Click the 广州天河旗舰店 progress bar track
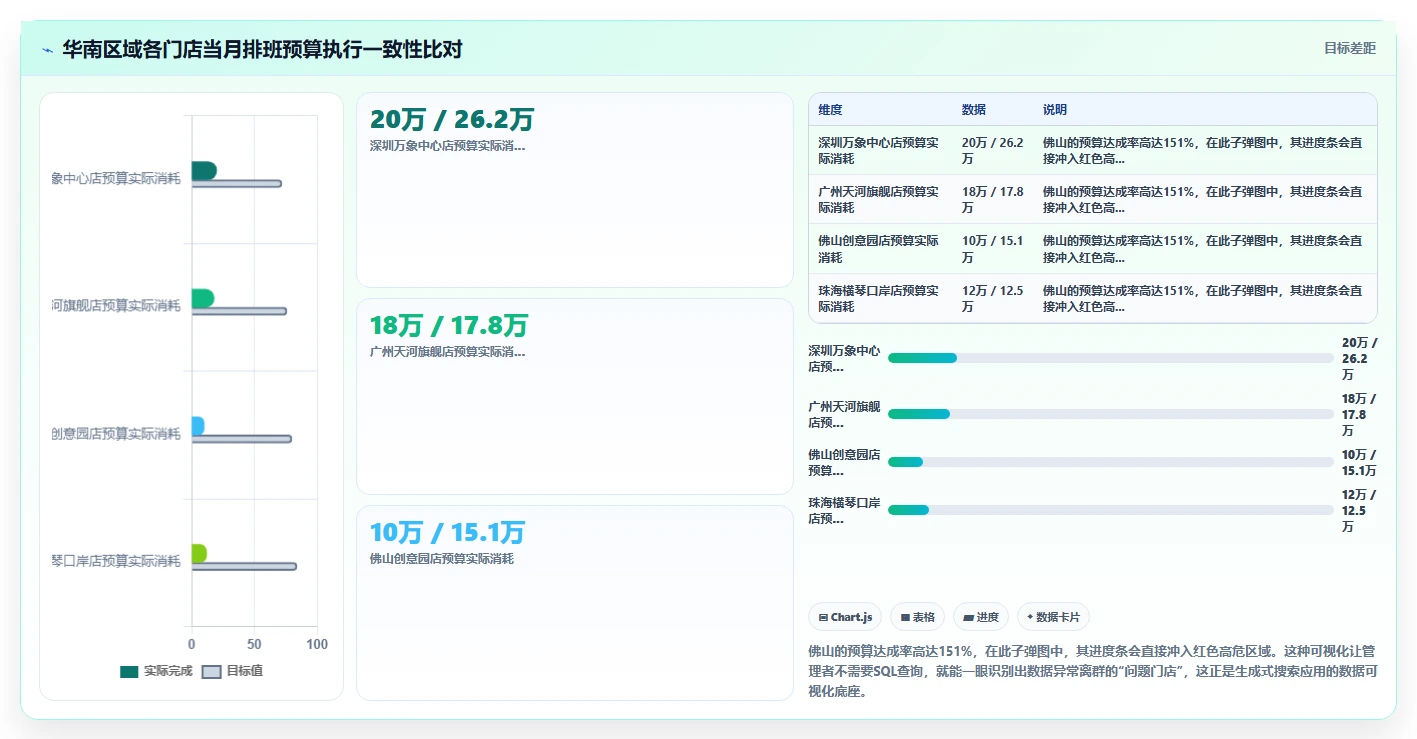Screen dimensions: 1417x739 1111,414
